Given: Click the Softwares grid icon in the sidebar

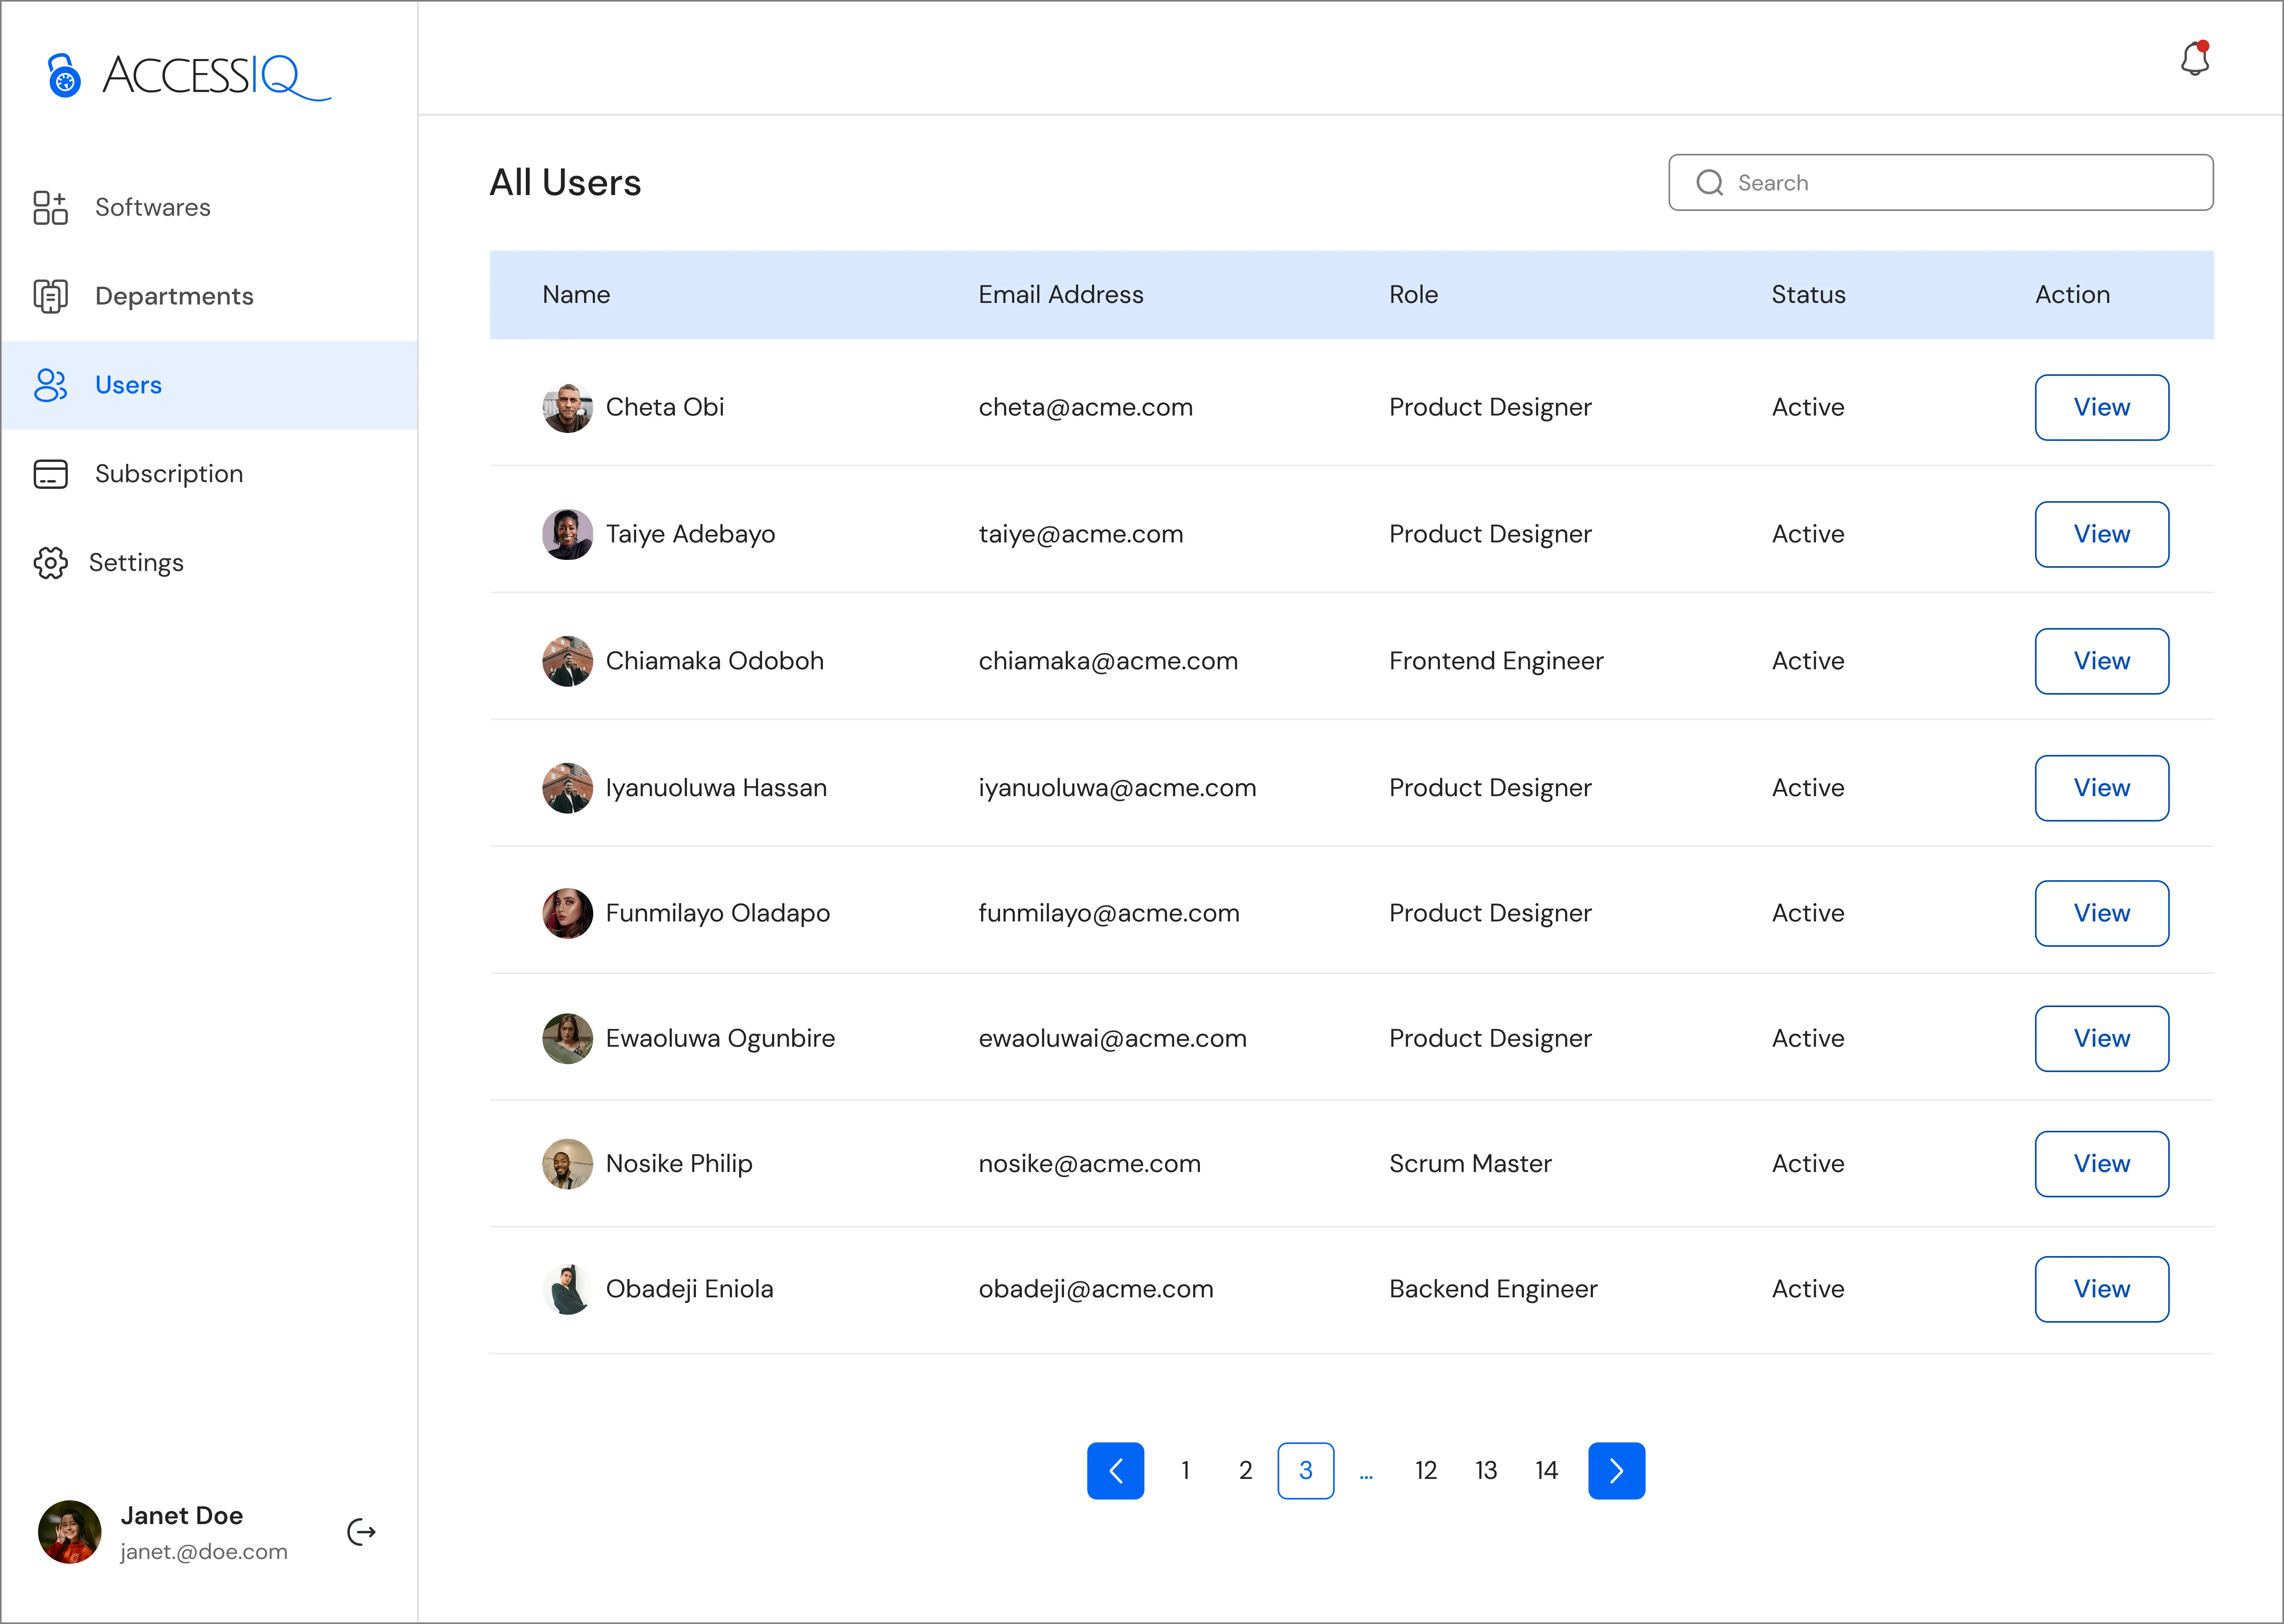Looking at the screenshot, I should coord(50,207).
